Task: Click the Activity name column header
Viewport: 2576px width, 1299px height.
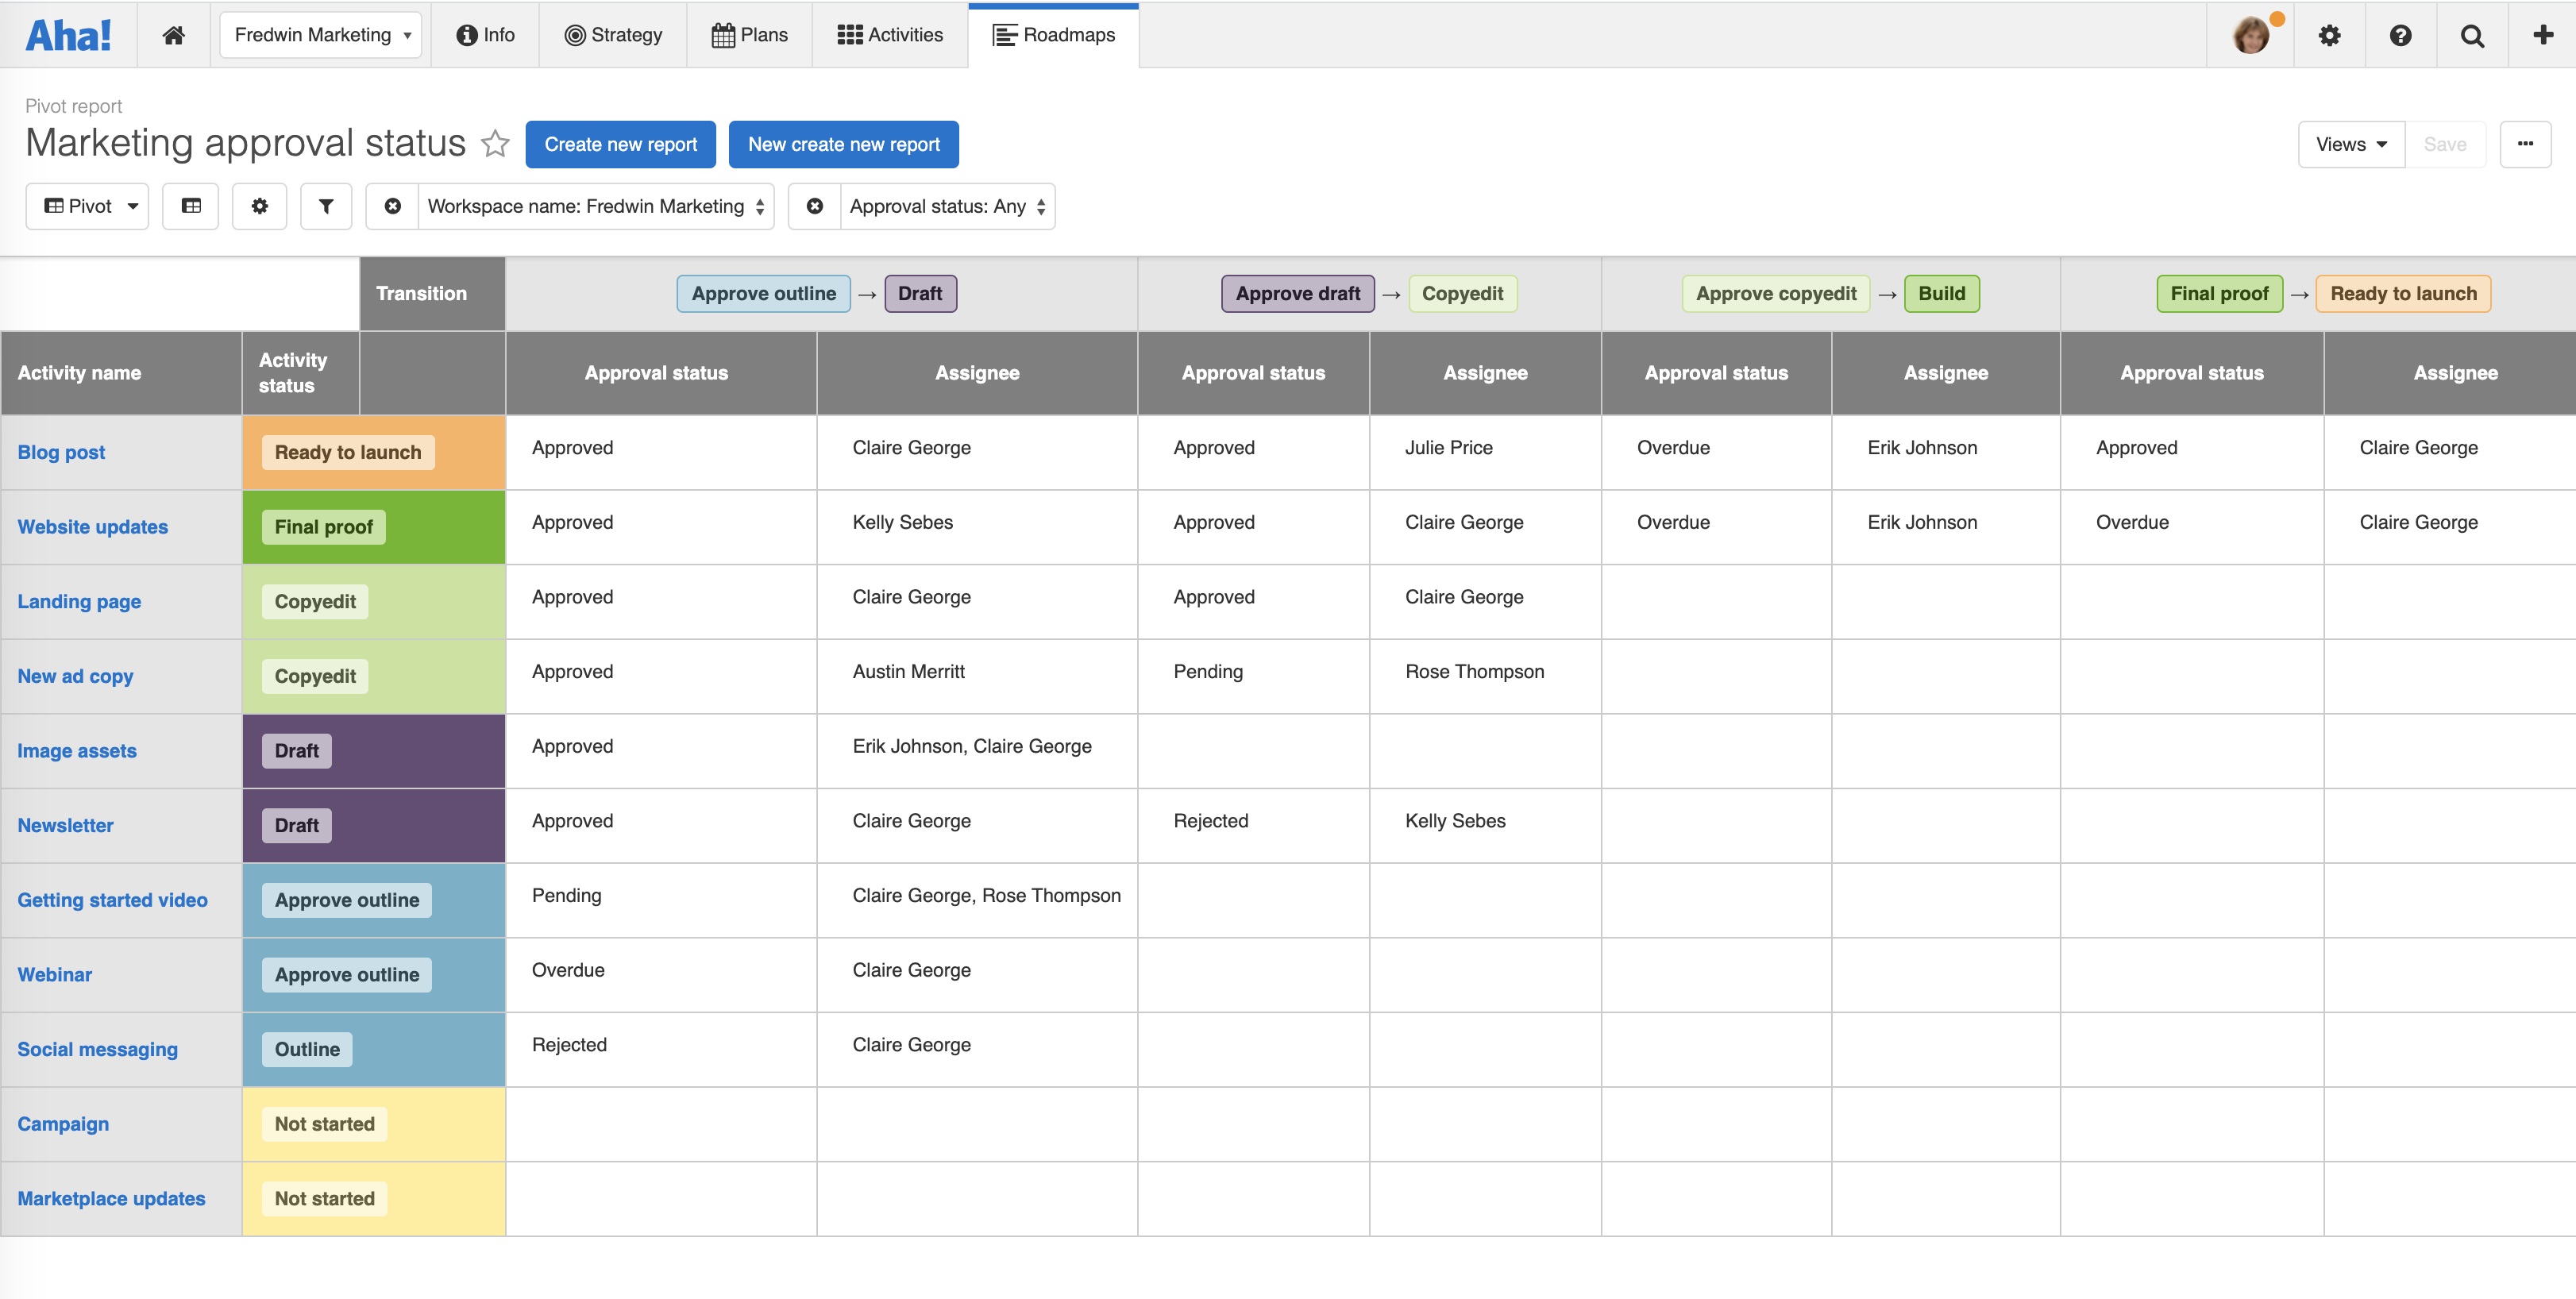Action: point(121,373)
